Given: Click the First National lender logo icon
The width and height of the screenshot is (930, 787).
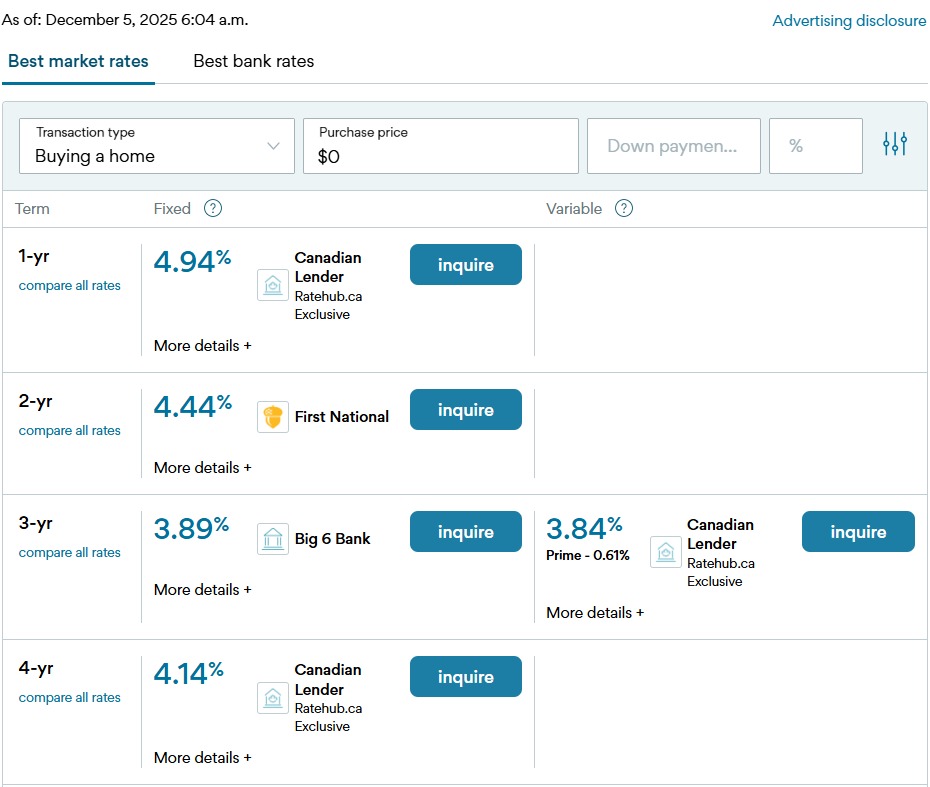Looking at the screenshot, I should [273, 417].
